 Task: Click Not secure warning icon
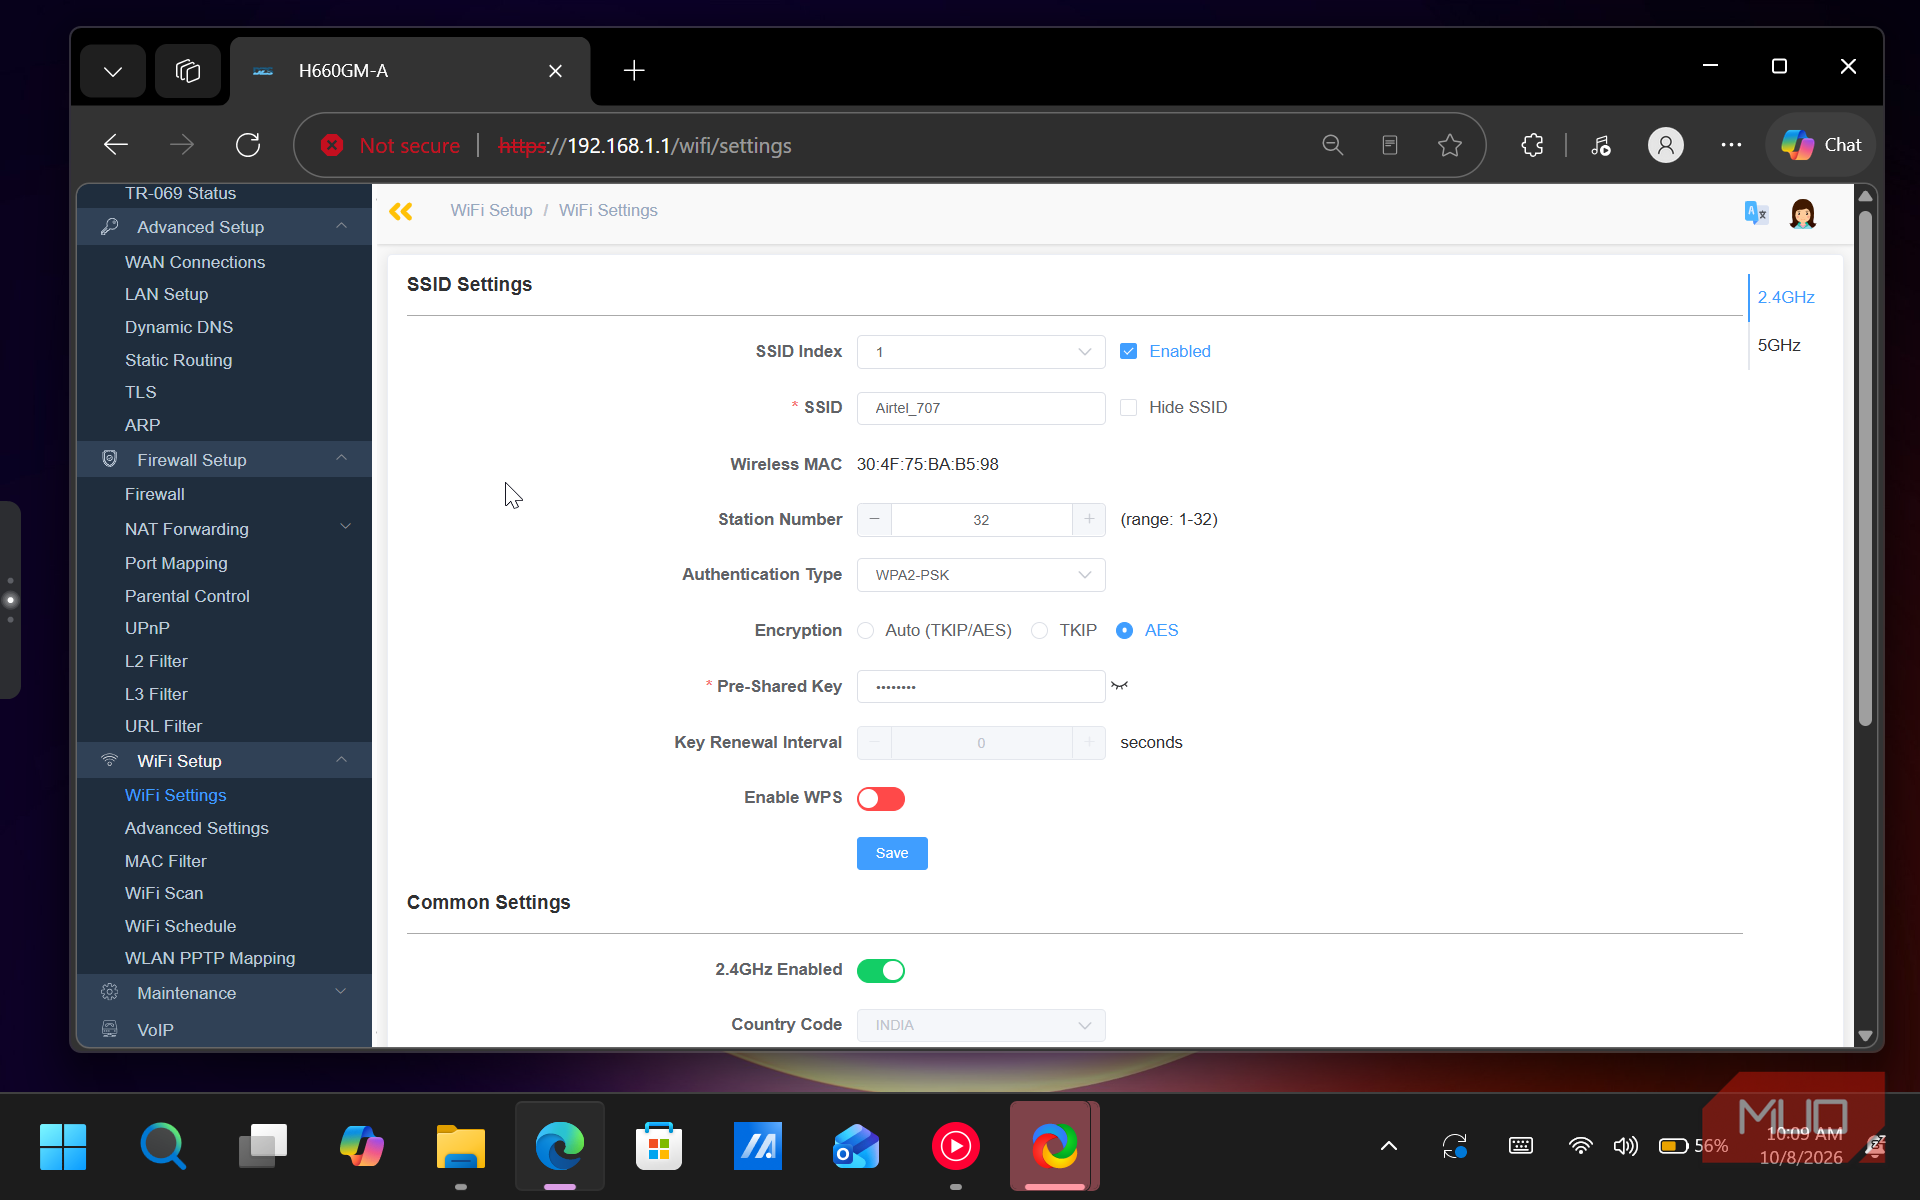click(x=332, y=145)
